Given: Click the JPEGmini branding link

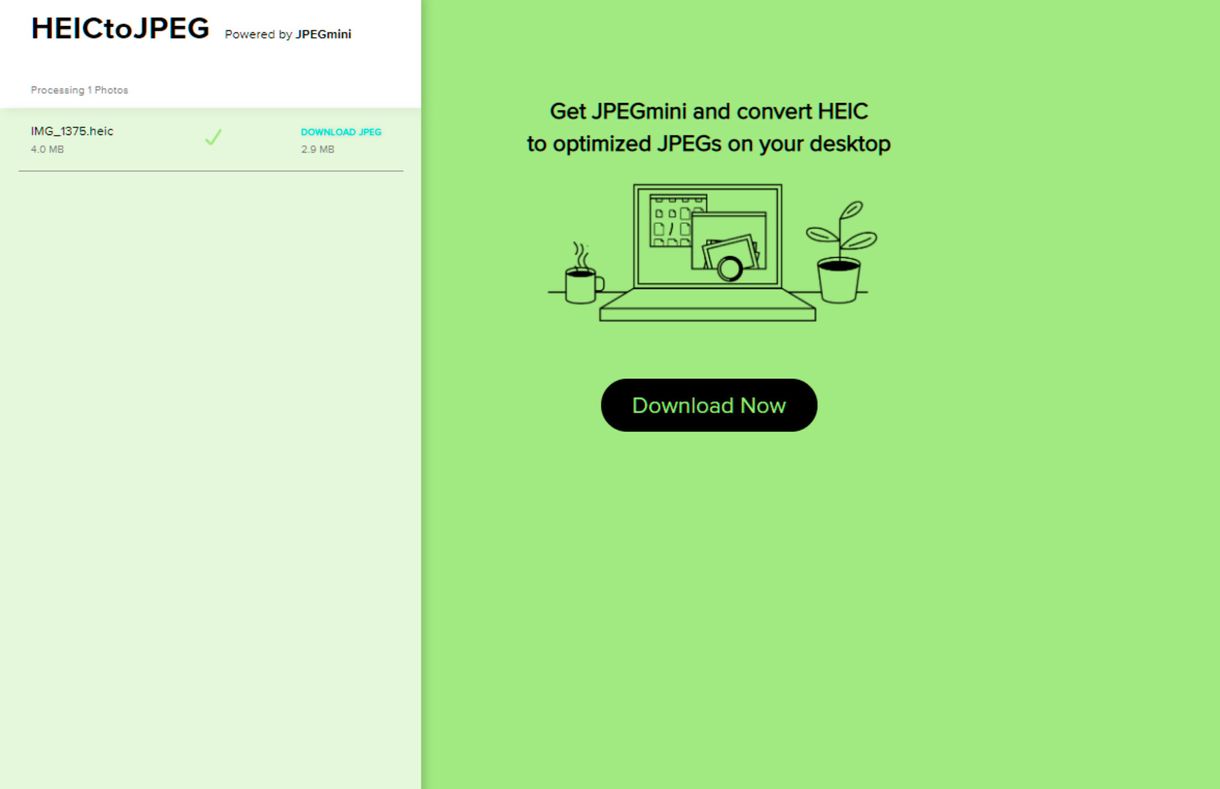Looking at the screenshot, I should tap(321, 34).
